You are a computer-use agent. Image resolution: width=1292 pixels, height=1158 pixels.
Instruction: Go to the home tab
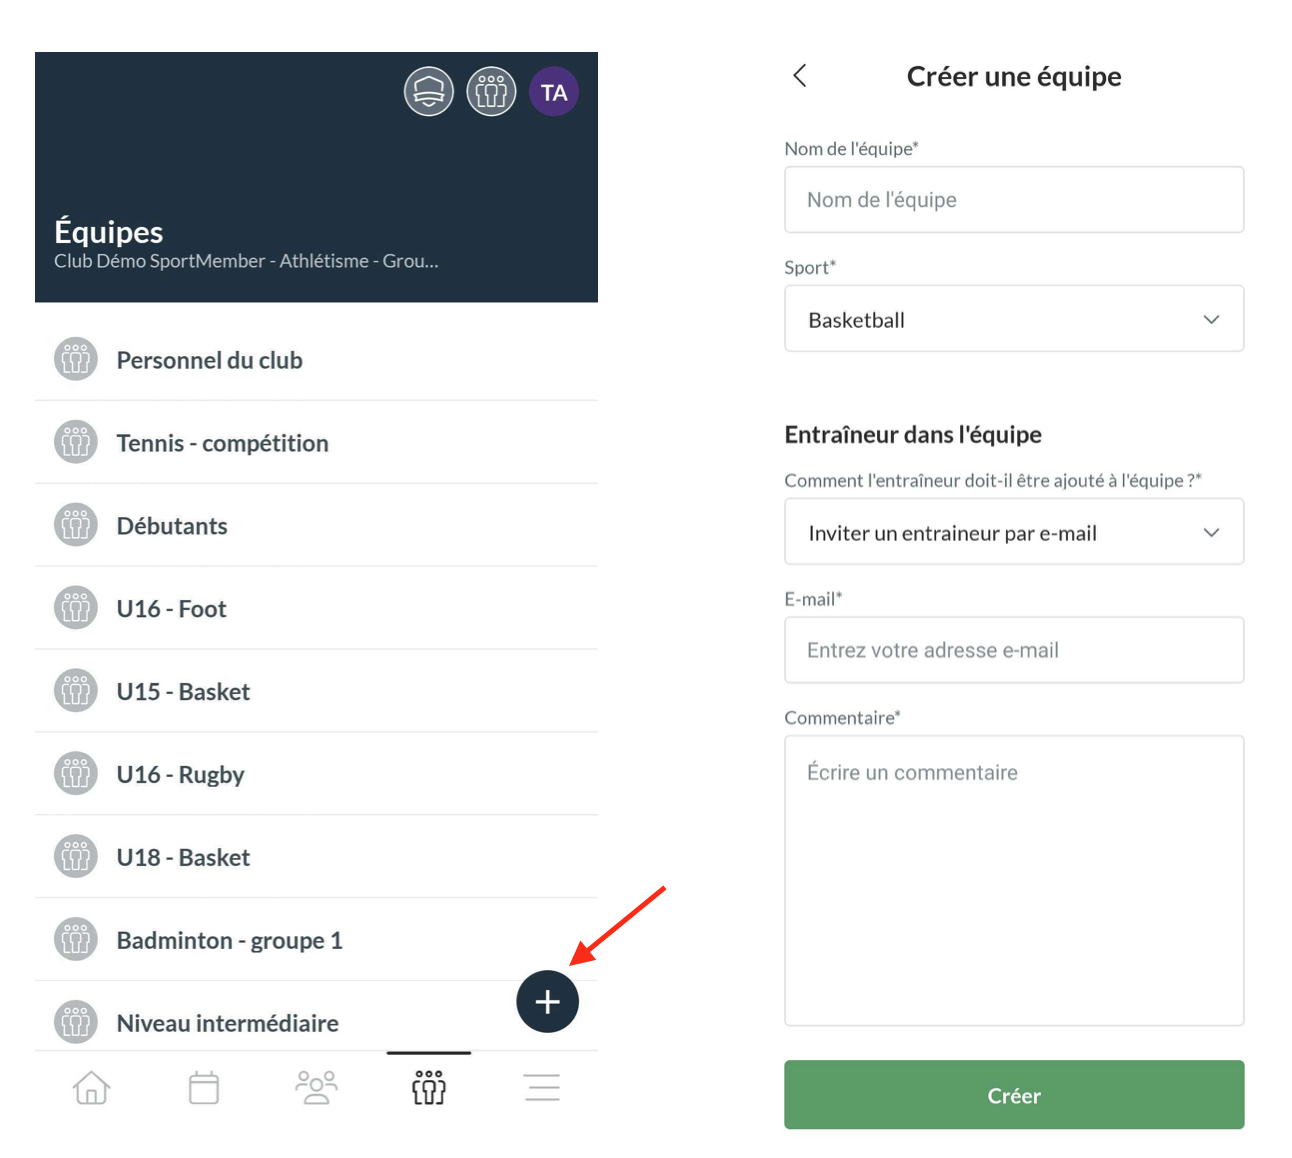click(x=91, y=1088)
